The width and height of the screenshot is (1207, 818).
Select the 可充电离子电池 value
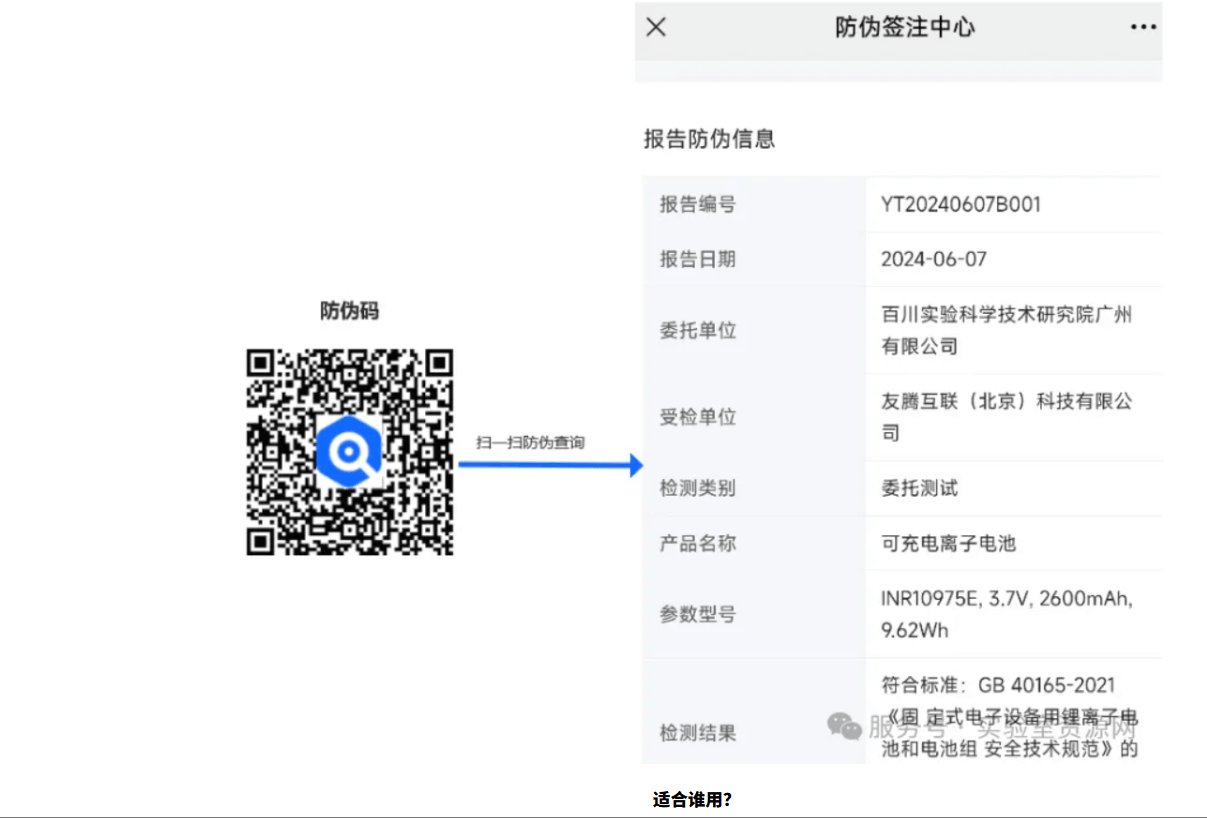pyautogui.click(x=948, y=543)
